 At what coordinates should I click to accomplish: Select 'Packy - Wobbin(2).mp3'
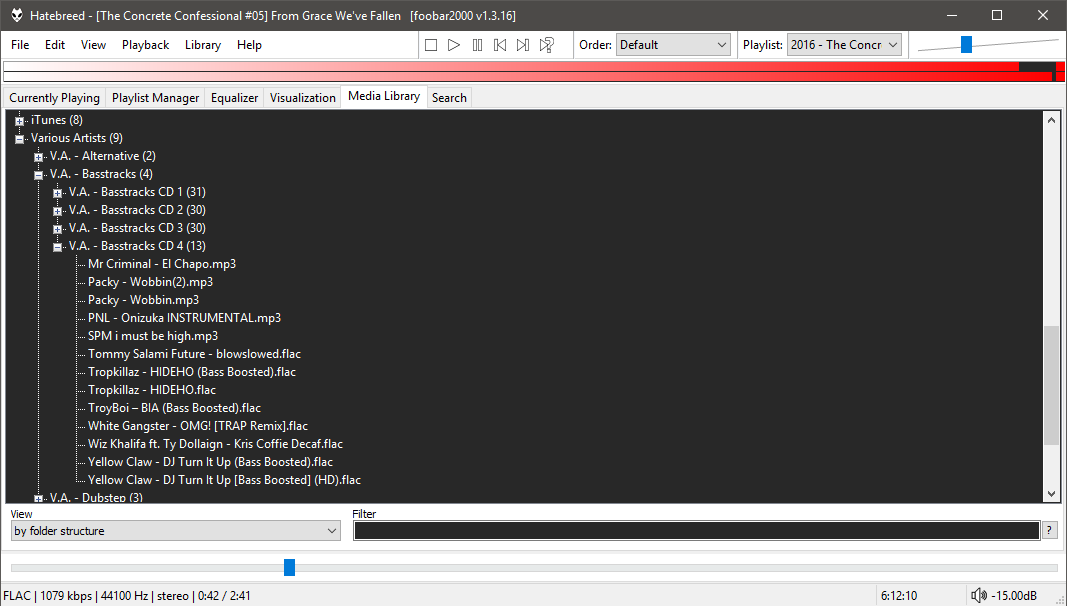[150, 282]
